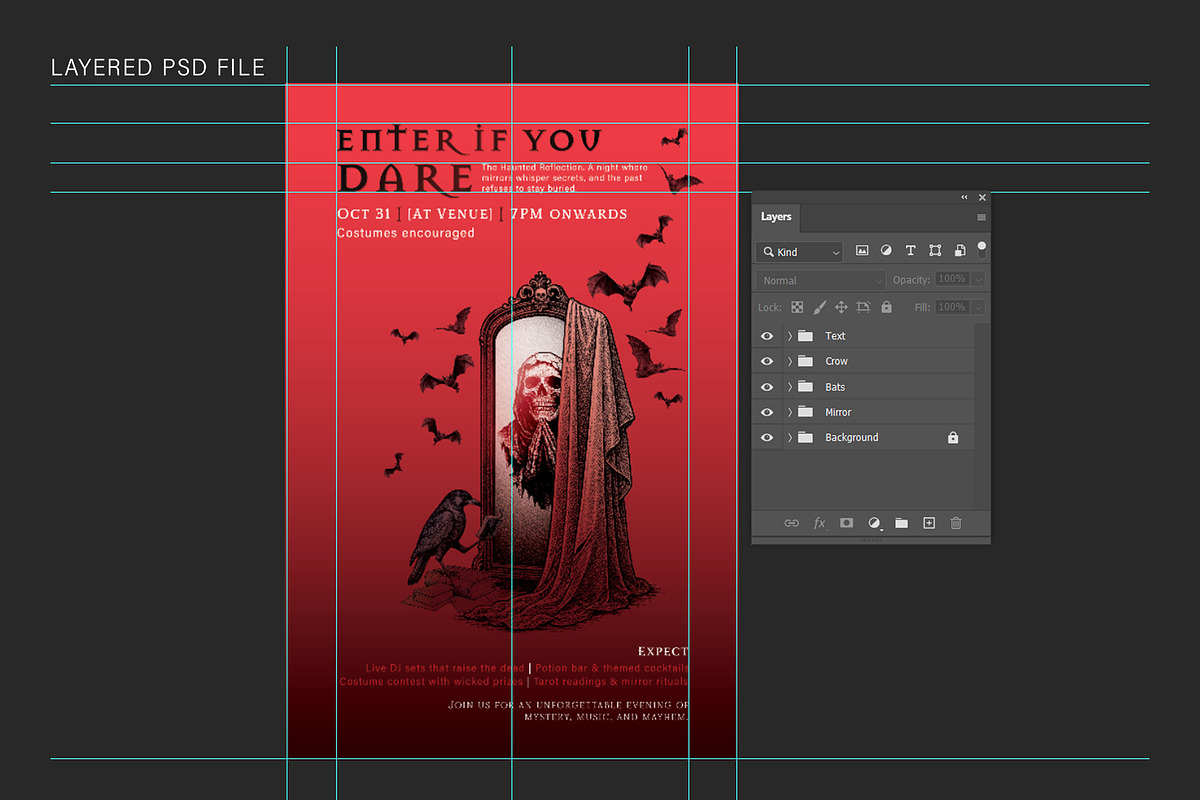
Task: Lock layer position with move lock
Action: tap(841, 307)
